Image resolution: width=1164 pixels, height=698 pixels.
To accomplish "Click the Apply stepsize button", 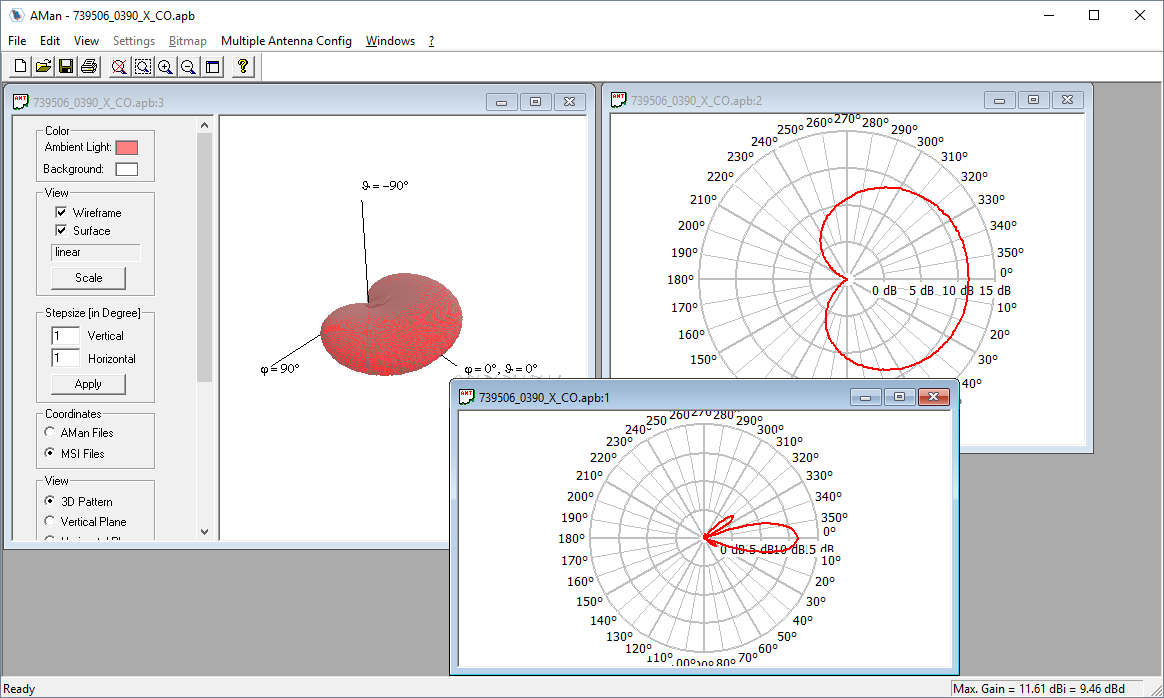I will pos(88,384).
